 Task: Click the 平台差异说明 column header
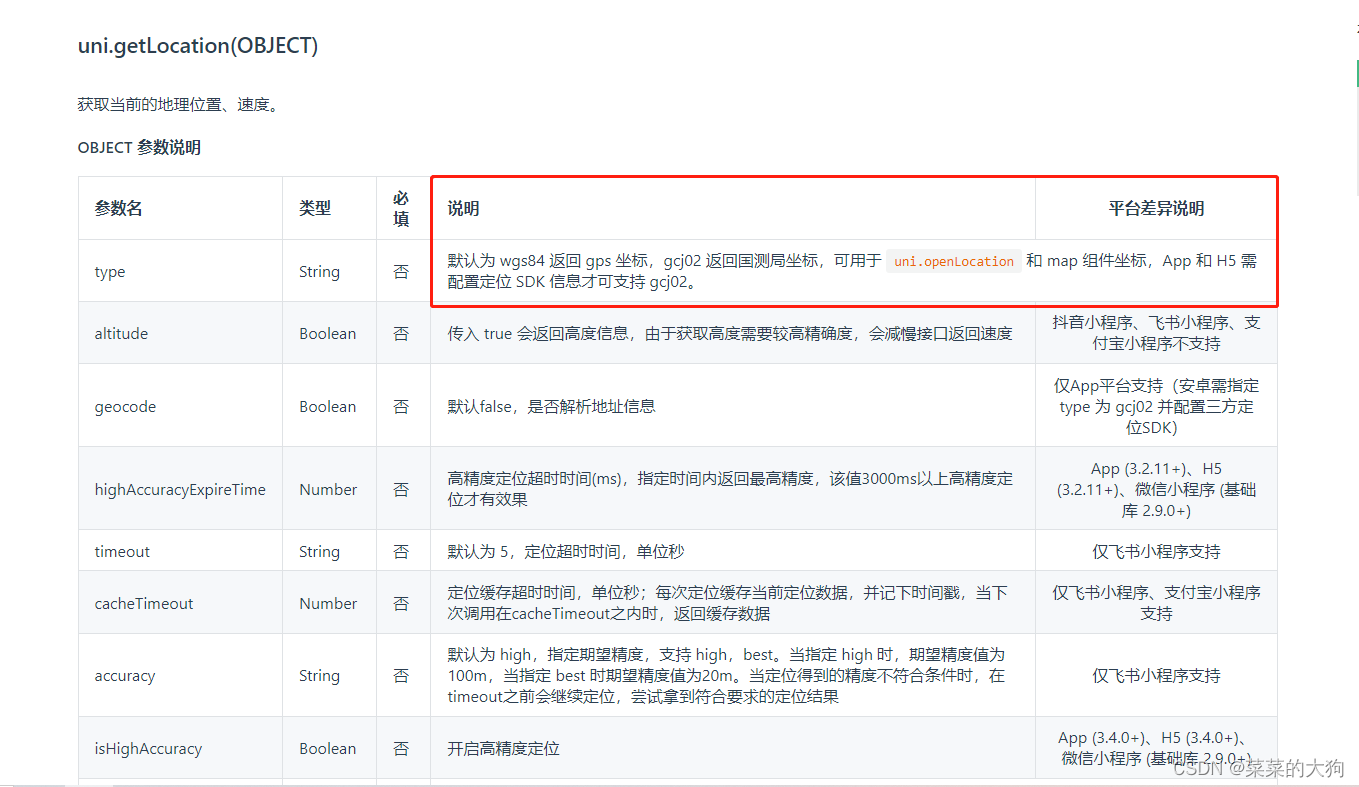1156,208
